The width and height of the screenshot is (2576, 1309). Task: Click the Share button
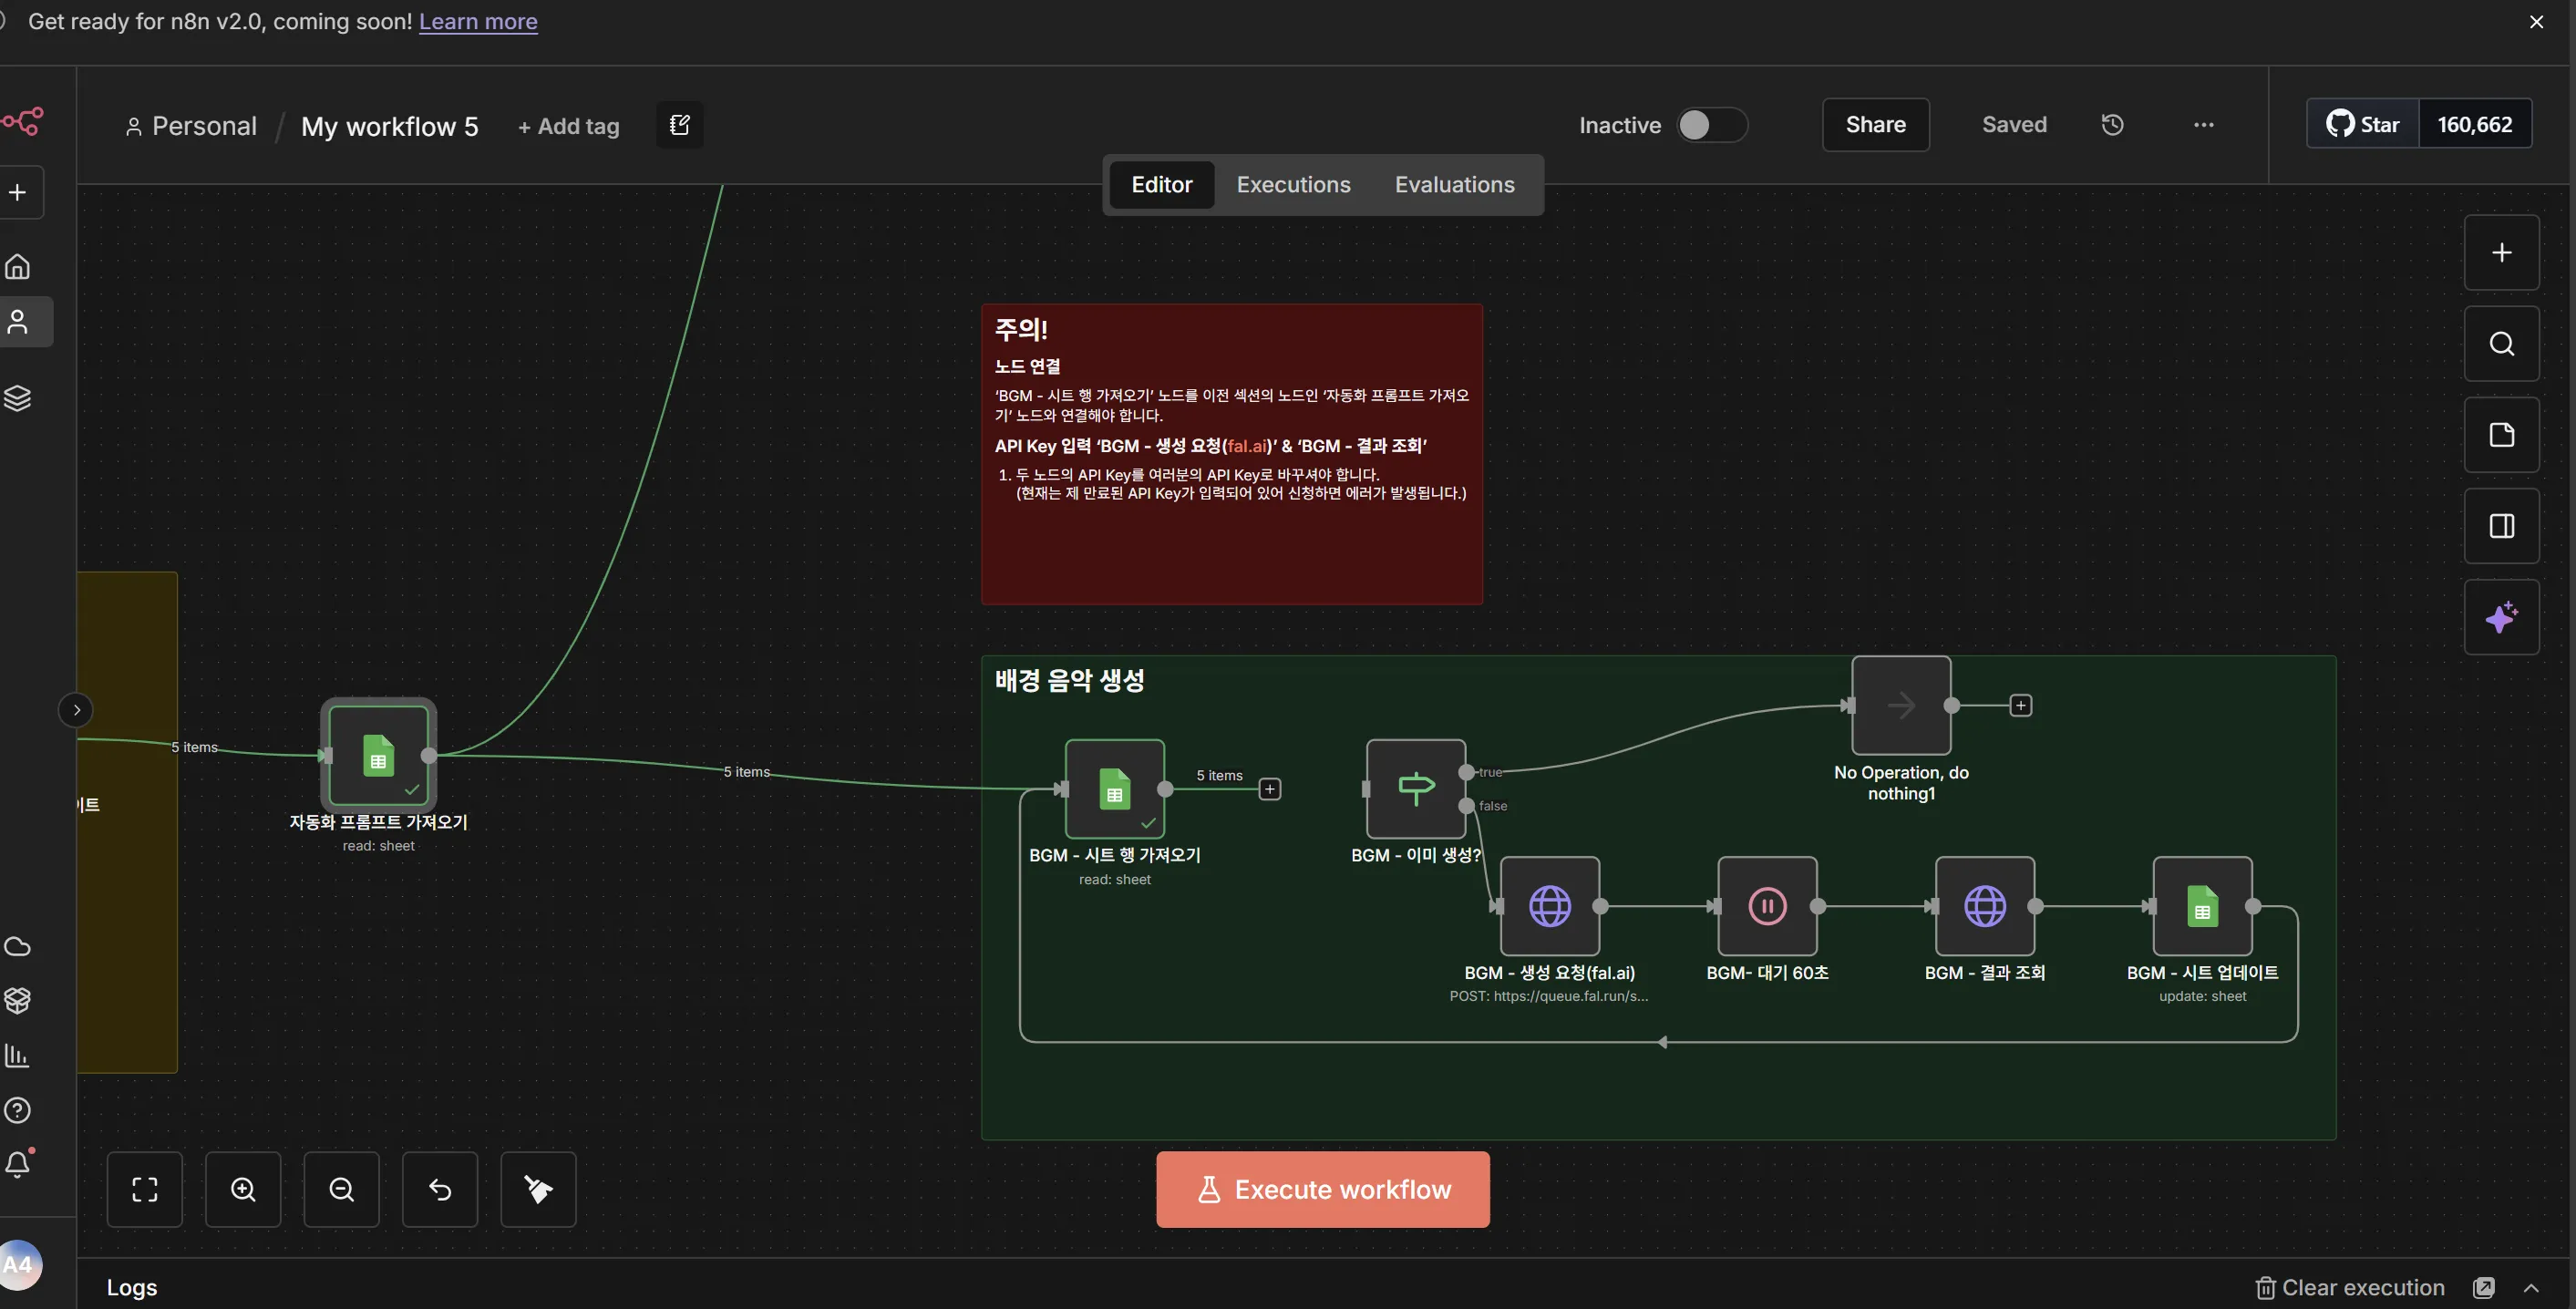click(x=1875, y=125)
